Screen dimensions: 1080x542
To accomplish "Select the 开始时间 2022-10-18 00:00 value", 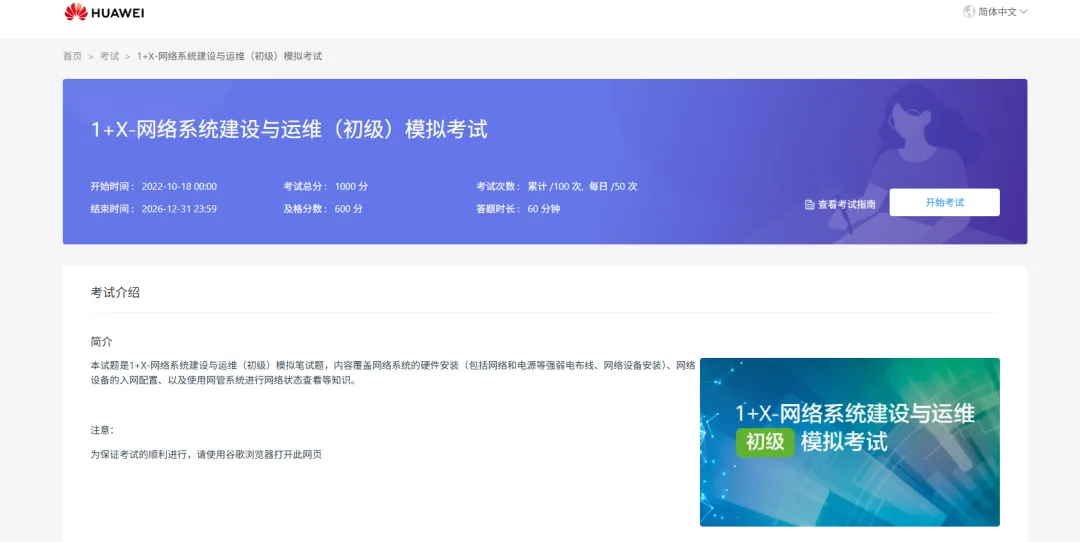I will (179, 187).
